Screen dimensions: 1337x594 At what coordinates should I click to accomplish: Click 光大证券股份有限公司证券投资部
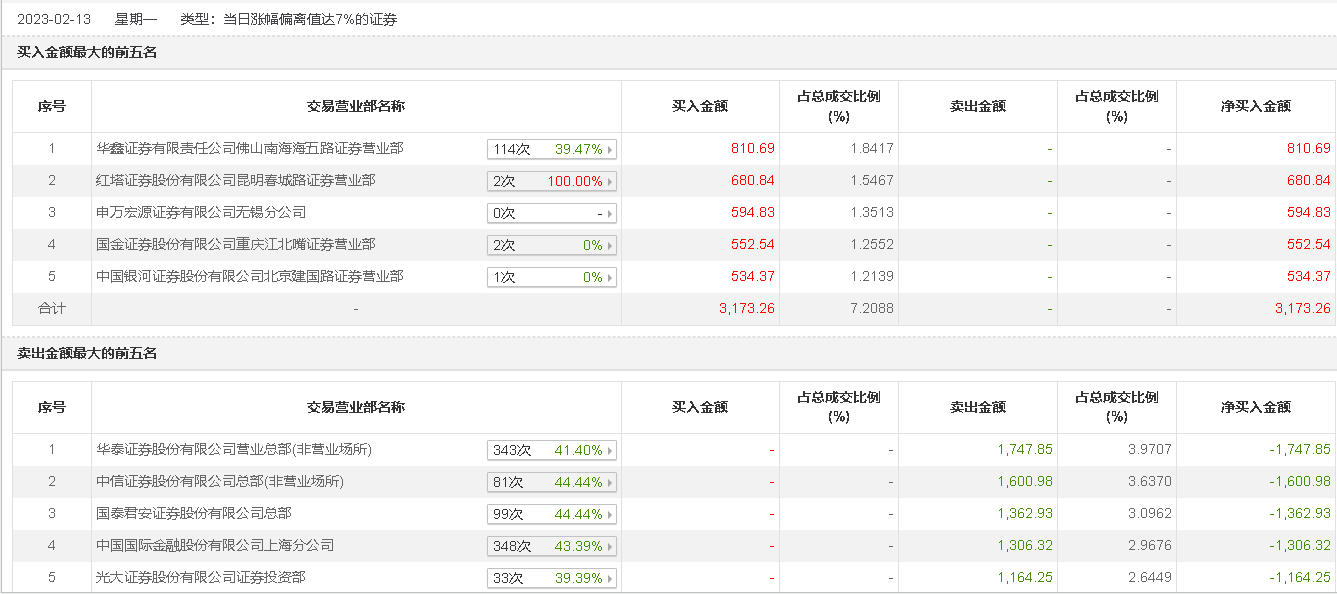pyautogui.click(x=200, y=577)
